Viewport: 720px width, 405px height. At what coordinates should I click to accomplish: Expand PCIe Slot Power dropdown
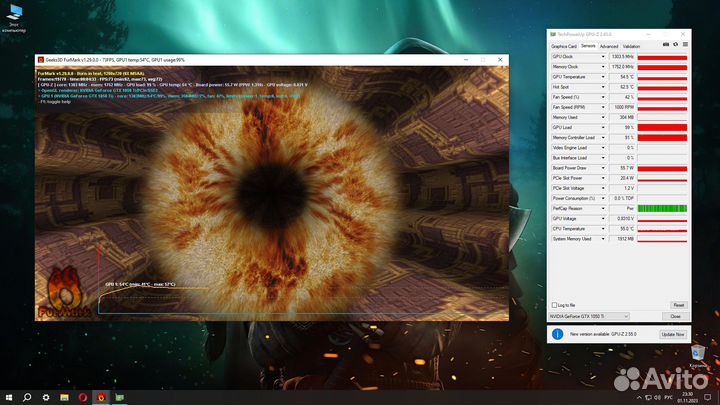(x=603, y=178)
